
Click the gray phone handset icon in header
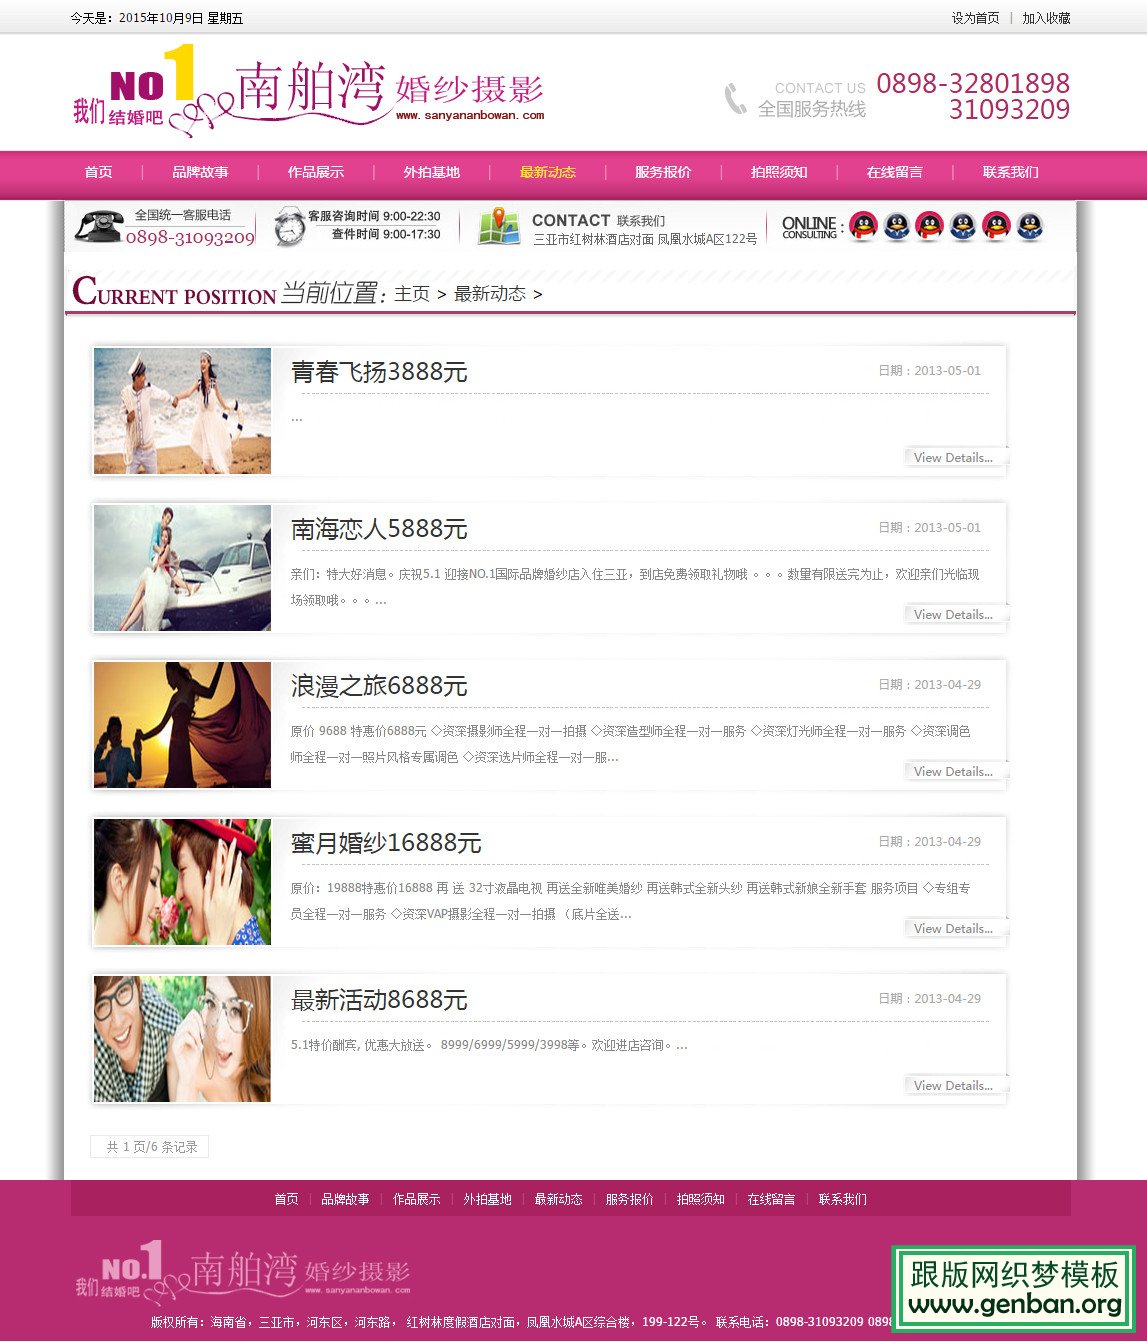(x=736, y=99)
